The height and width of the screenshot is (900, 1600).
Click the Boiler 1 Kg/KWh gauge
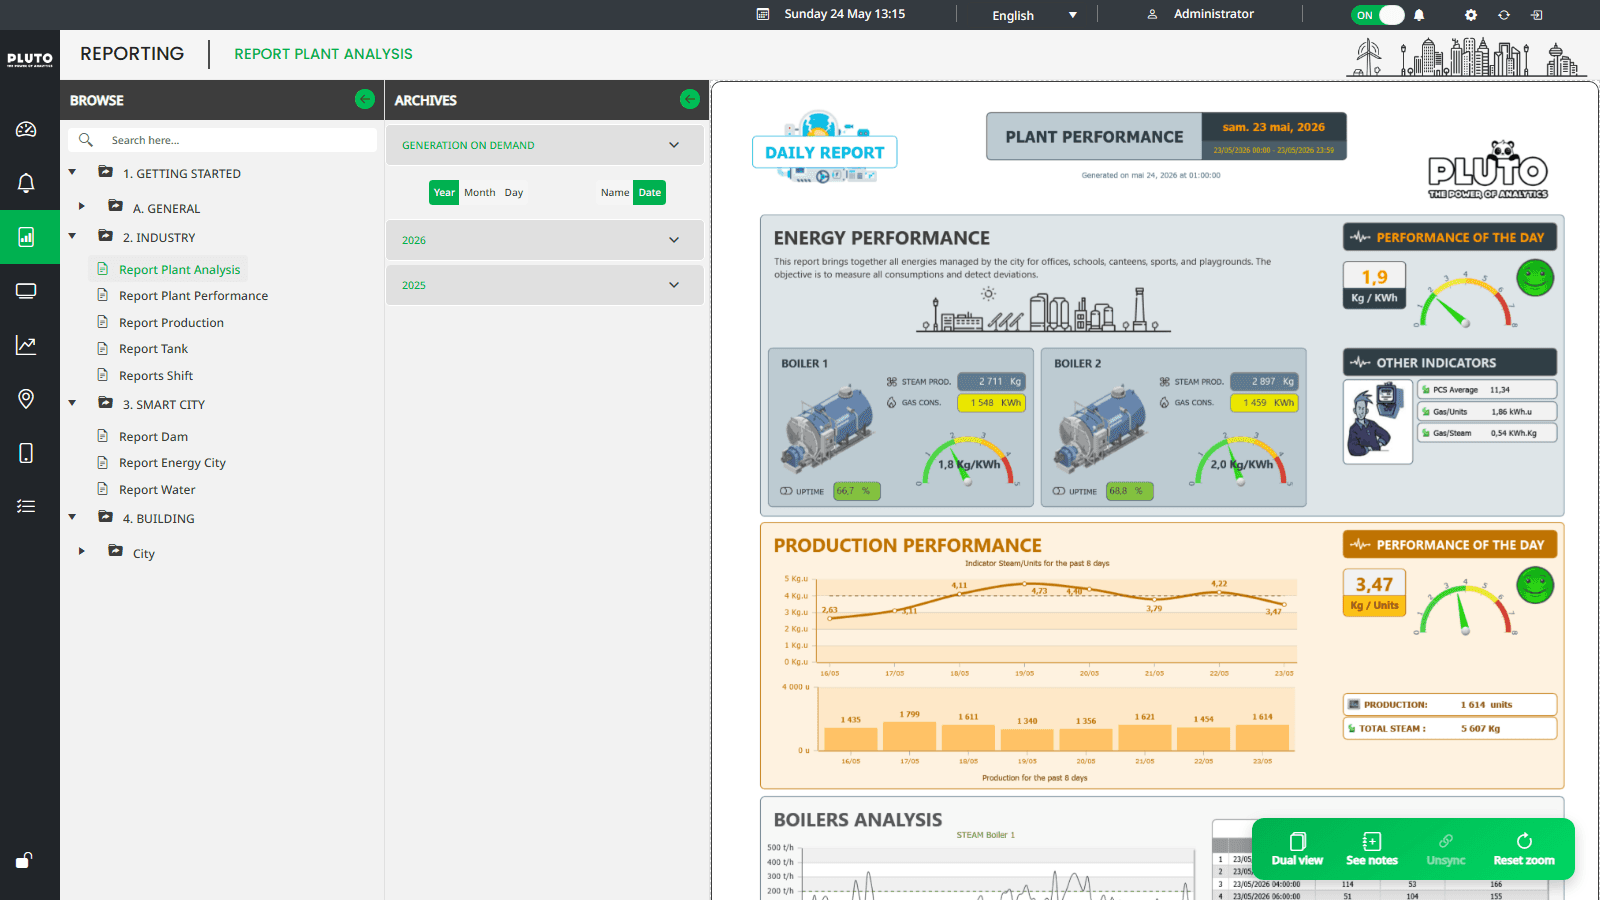click(968, 461)
